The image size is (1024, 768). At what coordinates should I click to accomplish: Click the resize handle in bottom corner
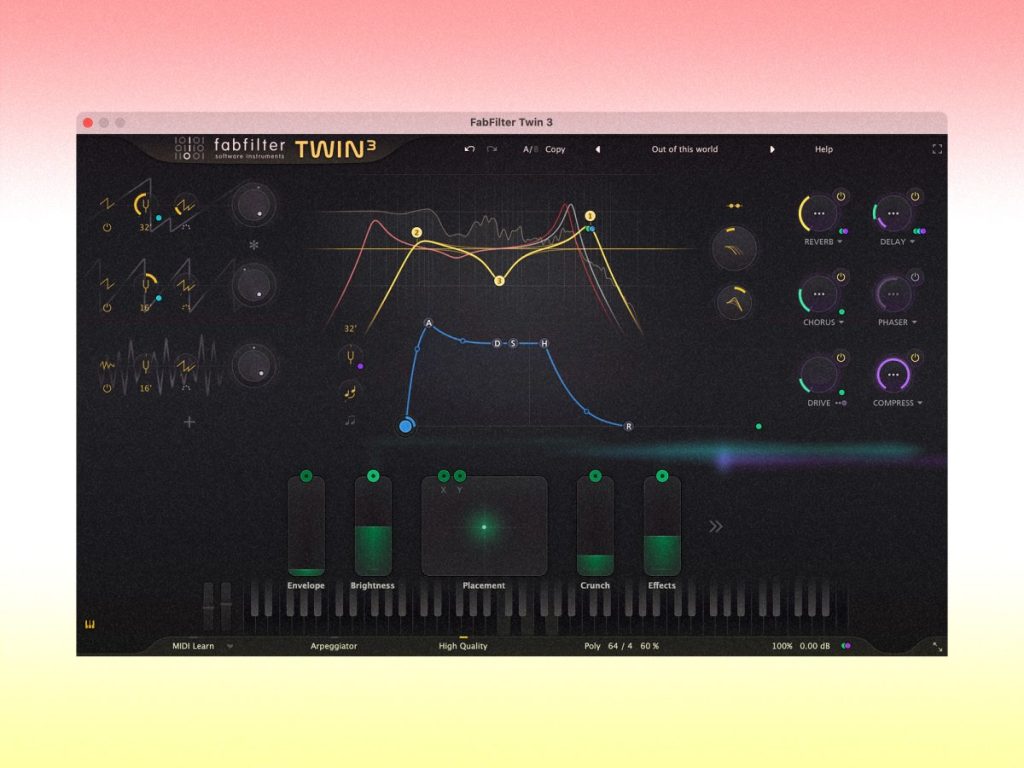click(x=937, y=647)
